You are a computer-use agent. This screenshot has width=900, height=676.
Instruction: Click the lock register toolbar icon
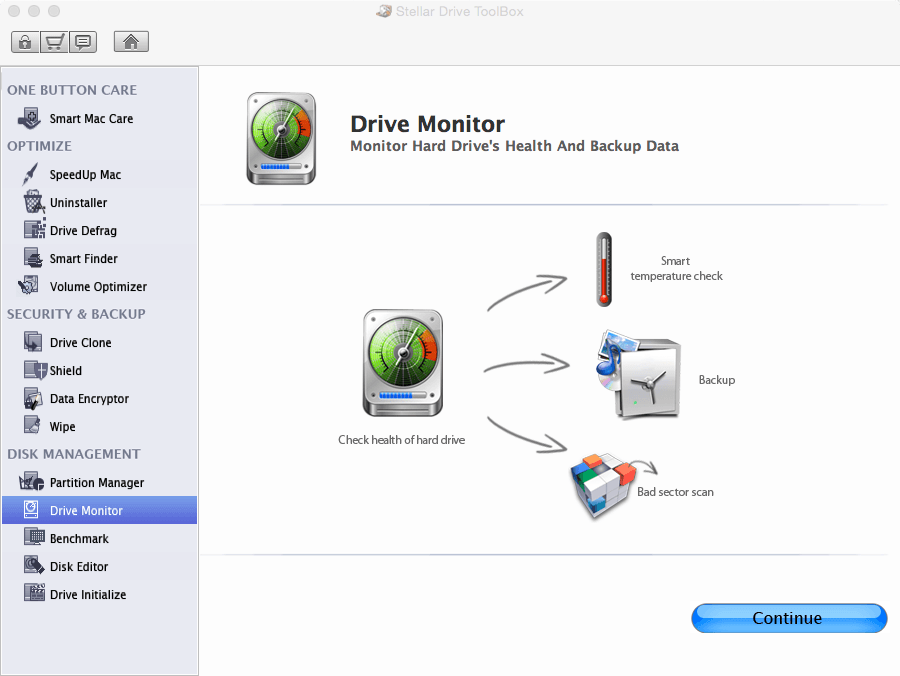point(25,42)
